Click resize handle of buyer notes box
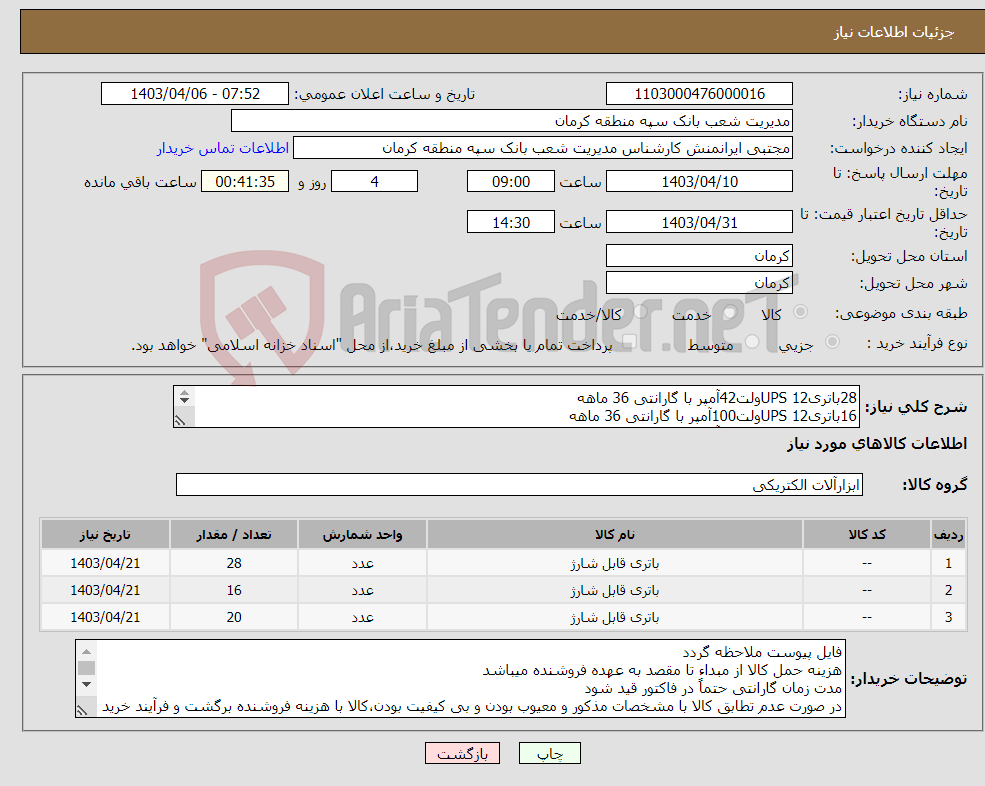The width and height of the screenshot is (985, 786). tap(82, 710)
